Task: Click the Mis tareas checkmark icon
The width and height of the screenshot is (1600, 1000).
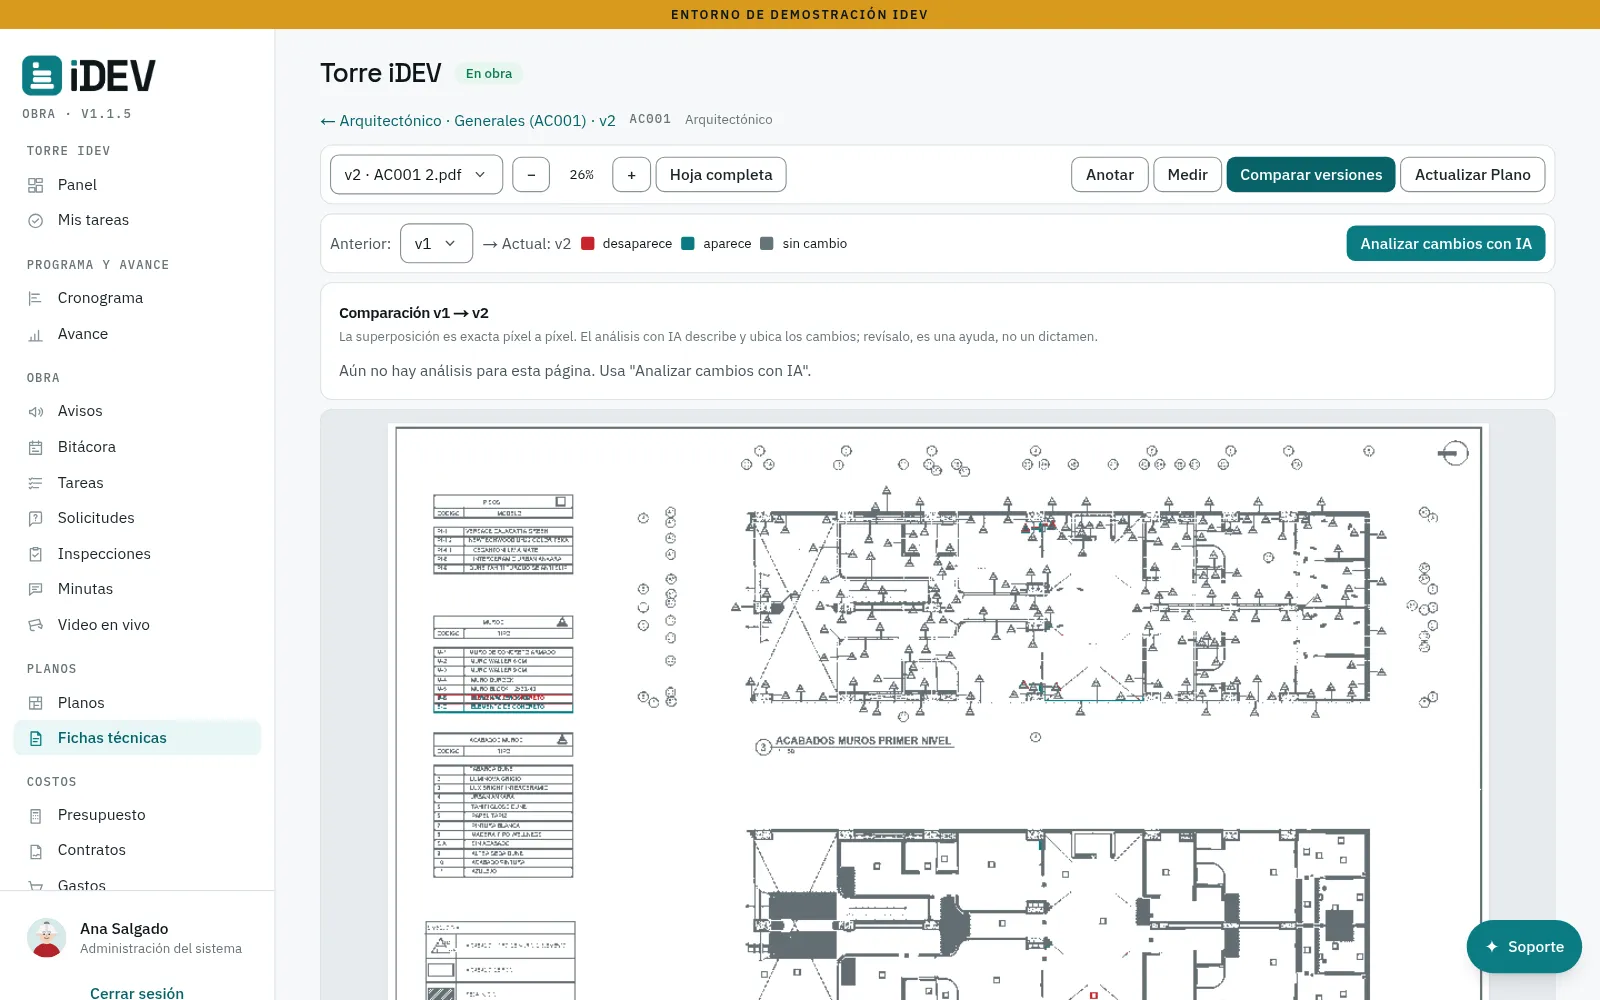Action: [x=36, y=220]
